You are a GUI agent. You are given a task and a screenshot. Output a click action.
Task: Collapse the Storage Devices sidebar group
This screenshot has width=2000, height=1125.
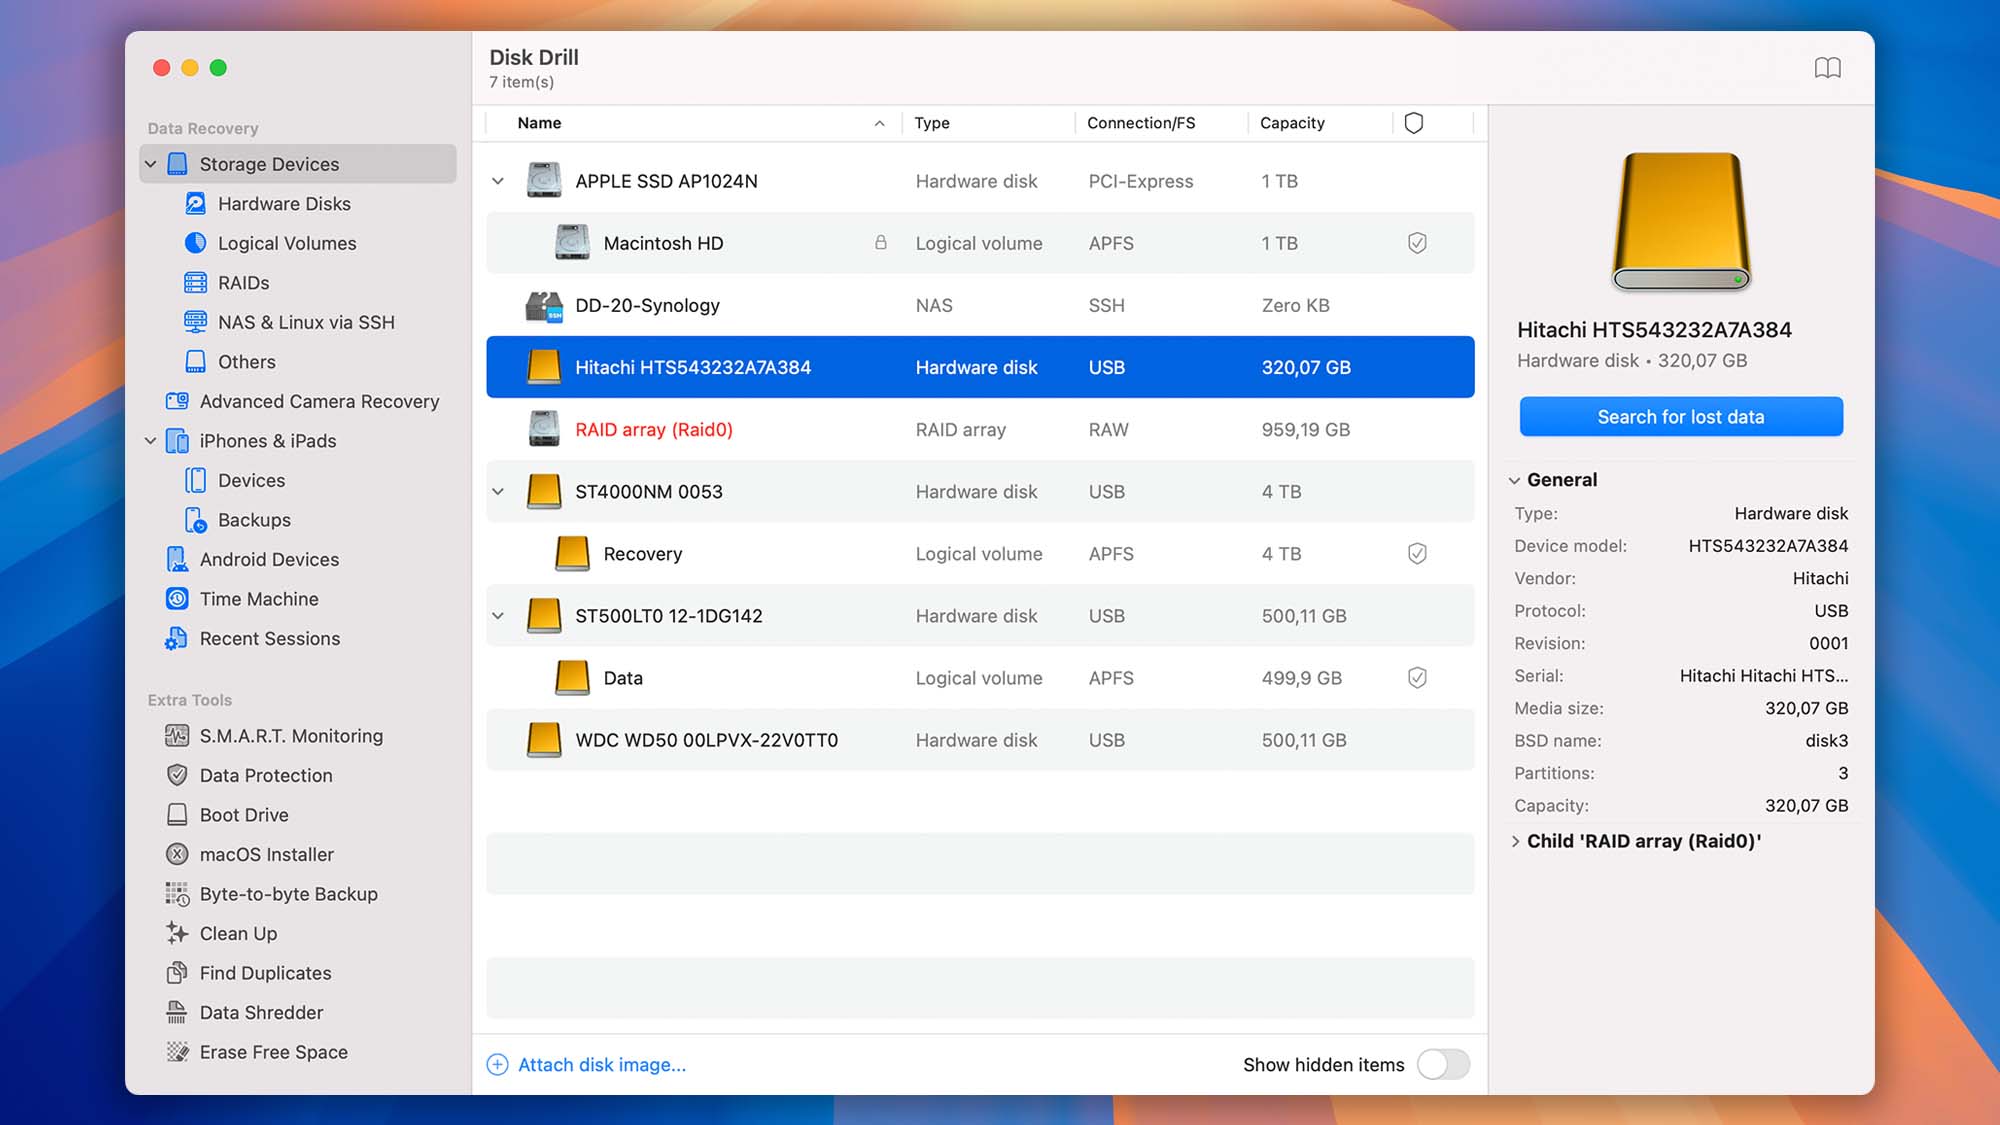[x=150, y=164]
